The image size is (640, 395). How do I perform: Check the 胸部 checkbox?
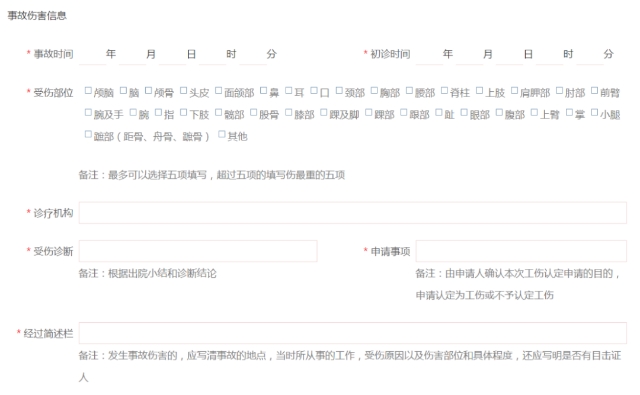(x=374, y=91)
